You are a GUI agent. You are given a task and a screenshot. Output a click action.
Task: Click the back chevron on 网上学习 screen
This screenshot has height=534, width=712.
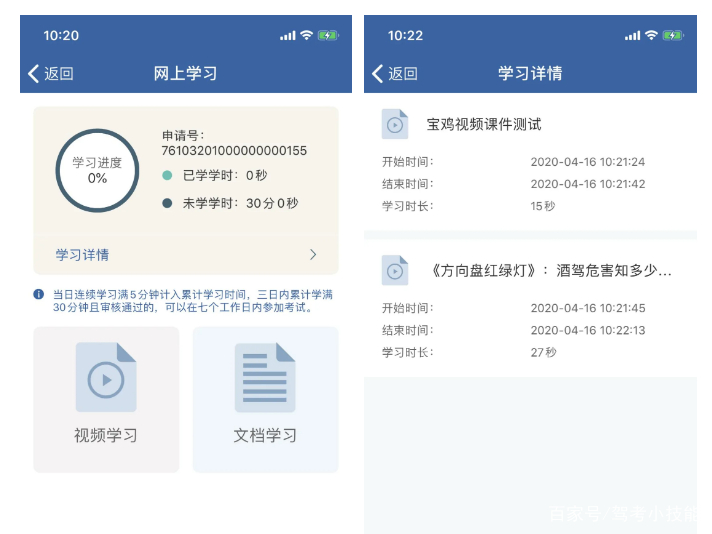[x=33, y=74]
